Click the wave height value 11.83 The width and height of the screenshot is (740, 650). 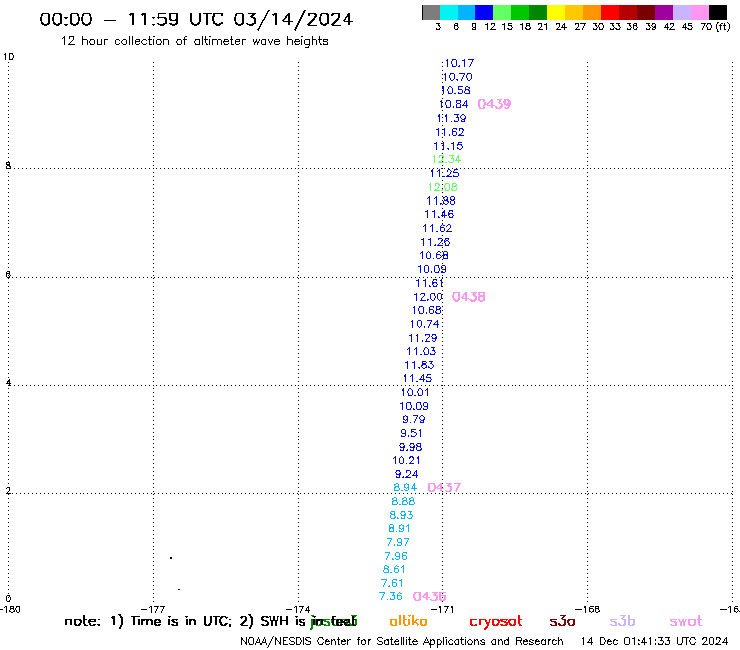click(419, 365)
